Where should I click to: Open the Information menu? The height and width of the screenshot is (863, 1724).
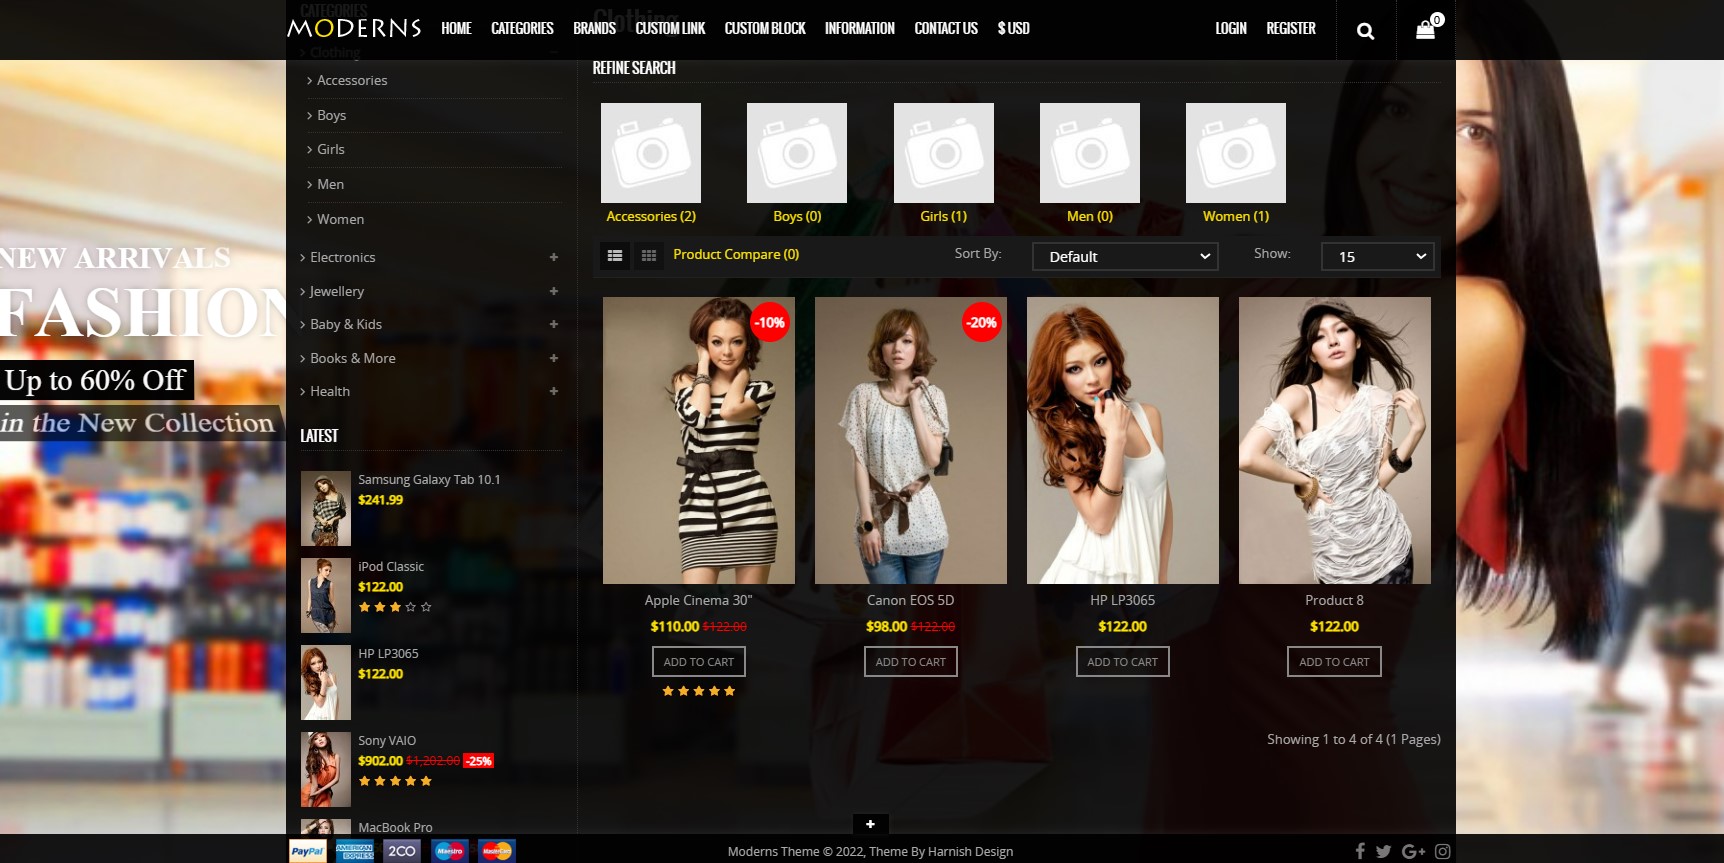pos(860,28)
